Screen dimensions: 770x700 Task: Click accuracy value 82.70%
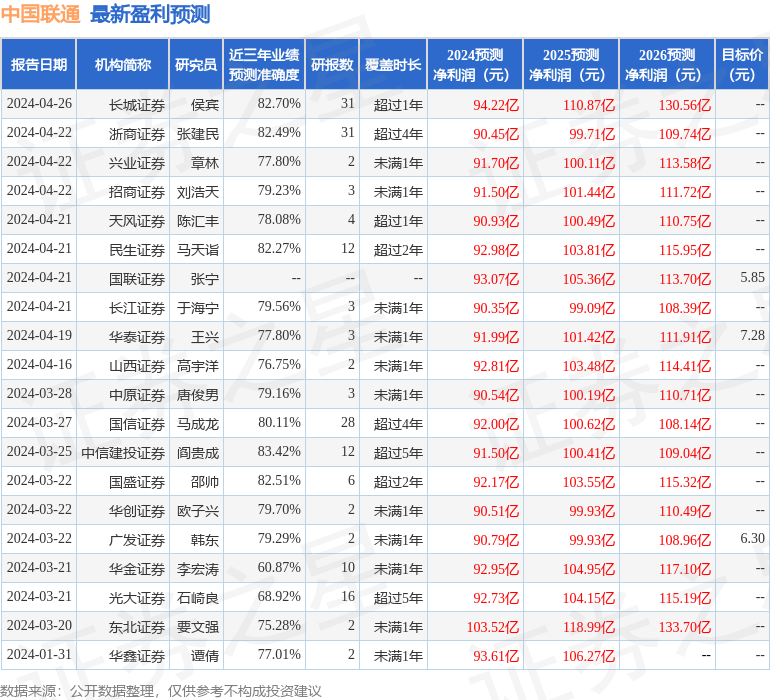click(x=279, y=103)
